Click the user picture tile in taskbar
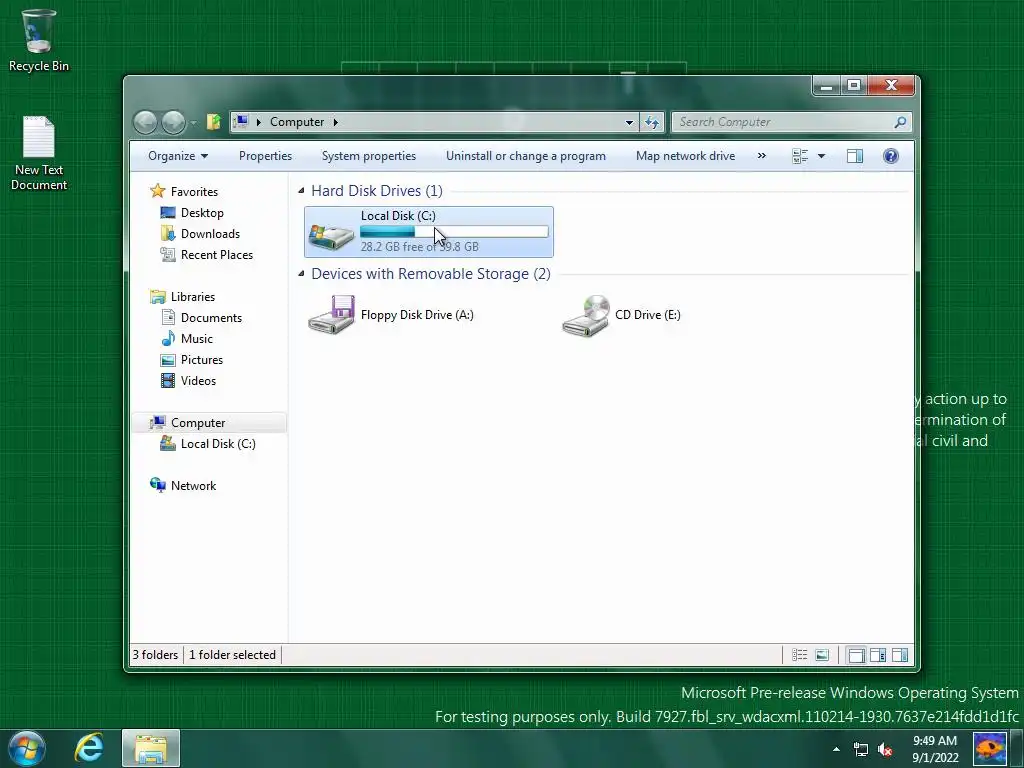Viewport: 1024px width, 768px height. point(989,748)
